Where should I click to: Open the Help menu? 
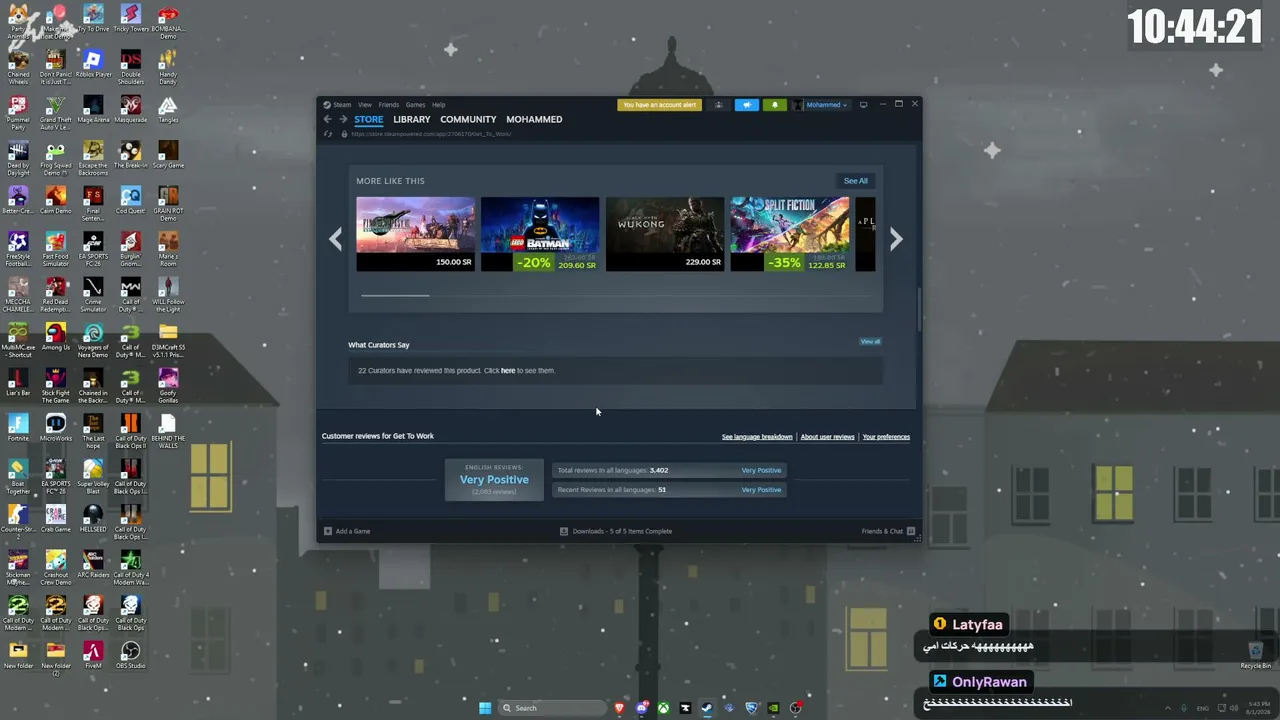[x=438, y=104]
